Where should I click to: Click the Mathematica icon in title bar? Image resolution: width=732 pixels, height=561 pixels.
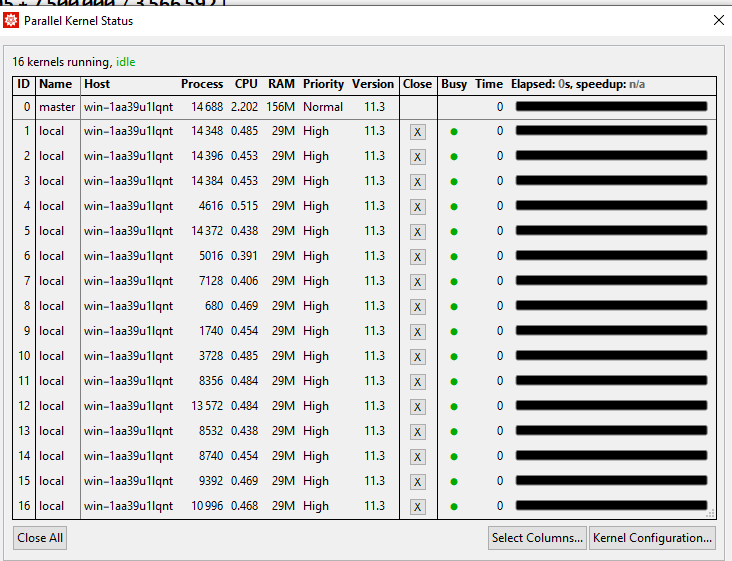pos(13,20)
